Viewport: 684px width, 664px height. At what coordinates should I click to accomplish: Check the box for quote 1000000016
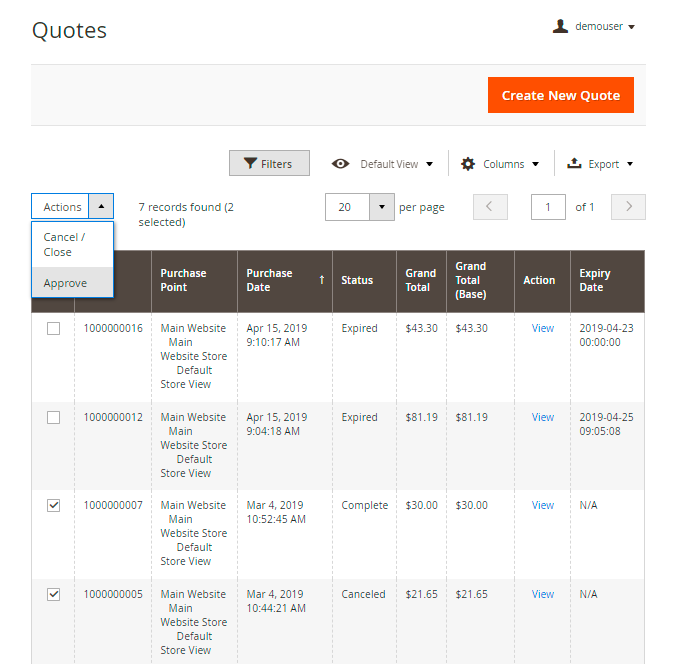point(54,328)
